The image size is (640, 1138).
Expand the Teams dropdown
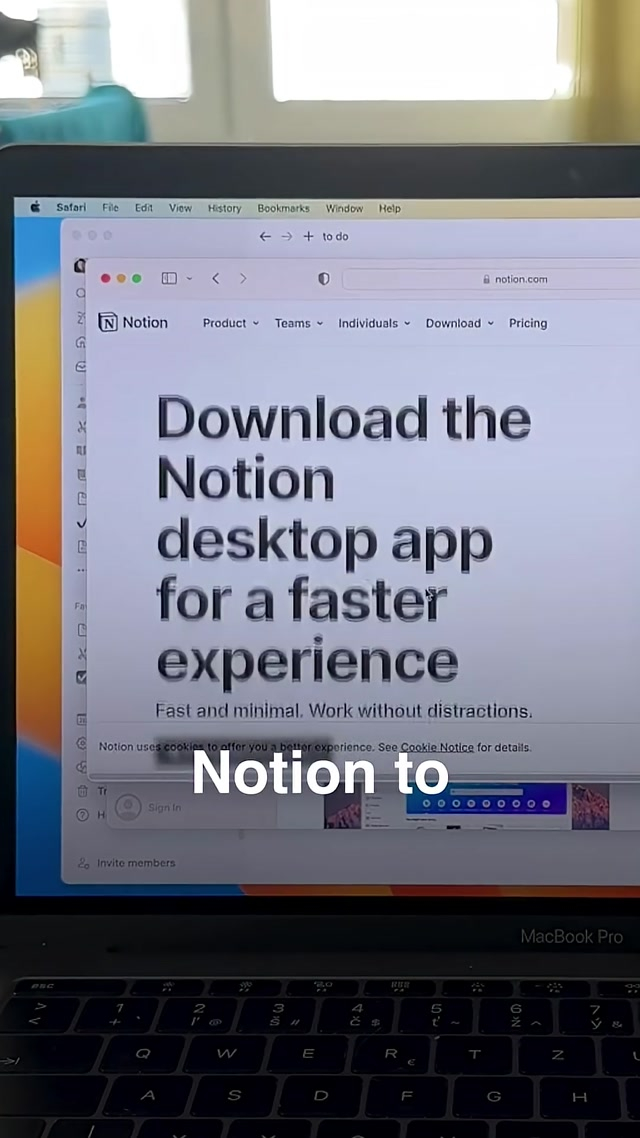(299, 324)
